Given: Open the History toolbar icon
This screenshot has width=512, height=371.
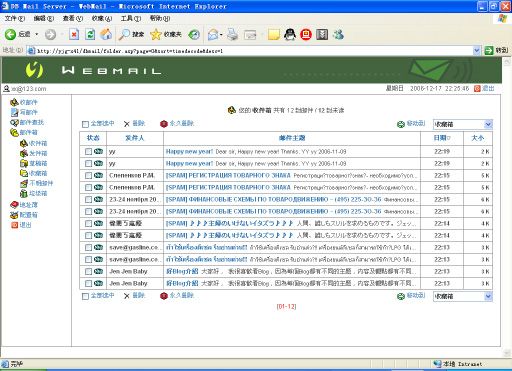Looking at the screenshot, I should (194, 34).
